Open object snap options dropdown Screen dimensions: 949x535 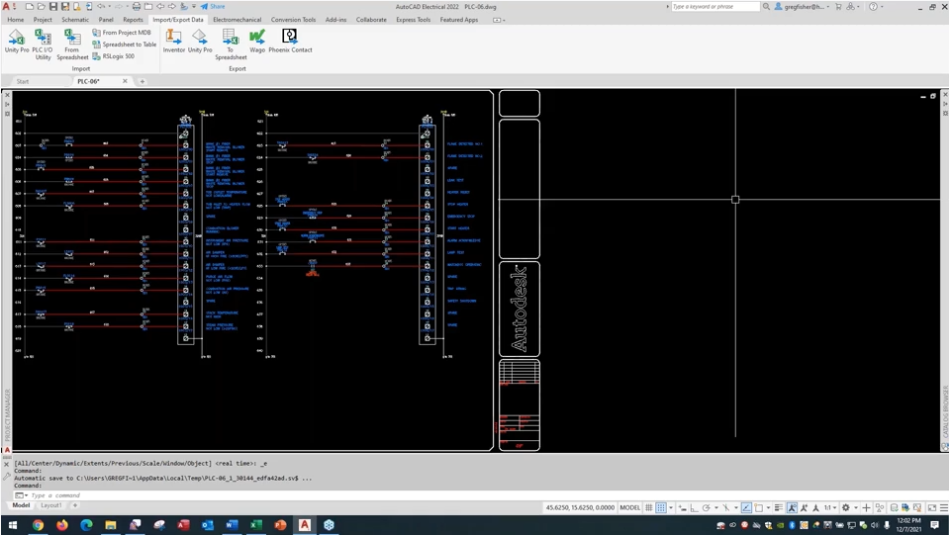(x=769, y=508)
